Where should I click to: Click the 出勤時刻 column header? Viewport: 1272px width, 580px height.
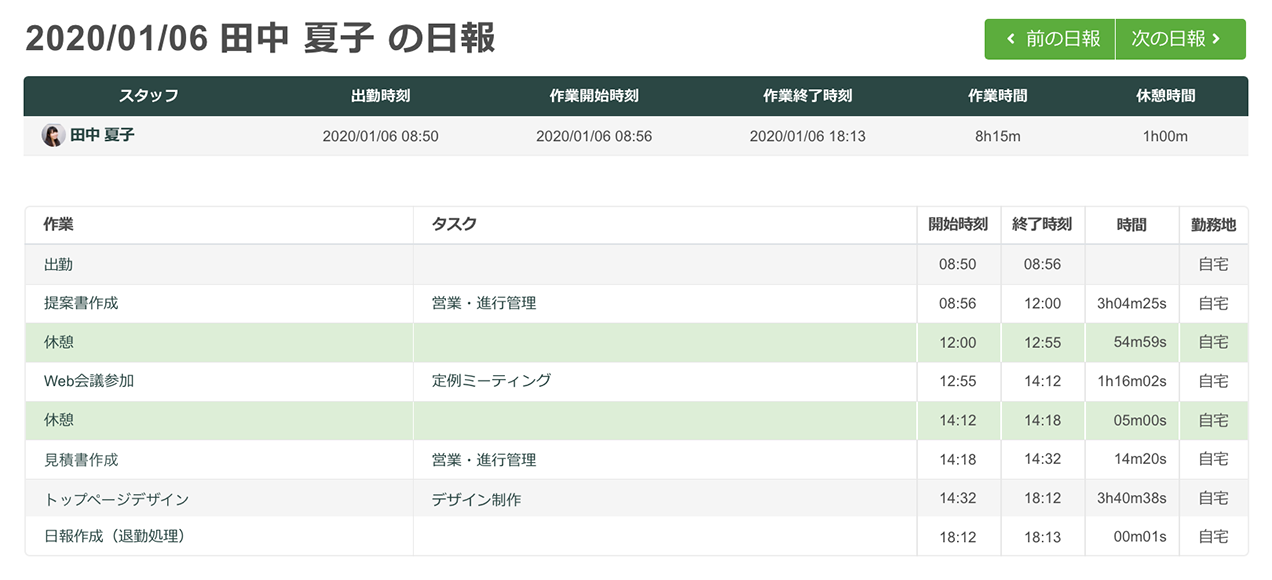click(380, 96)
